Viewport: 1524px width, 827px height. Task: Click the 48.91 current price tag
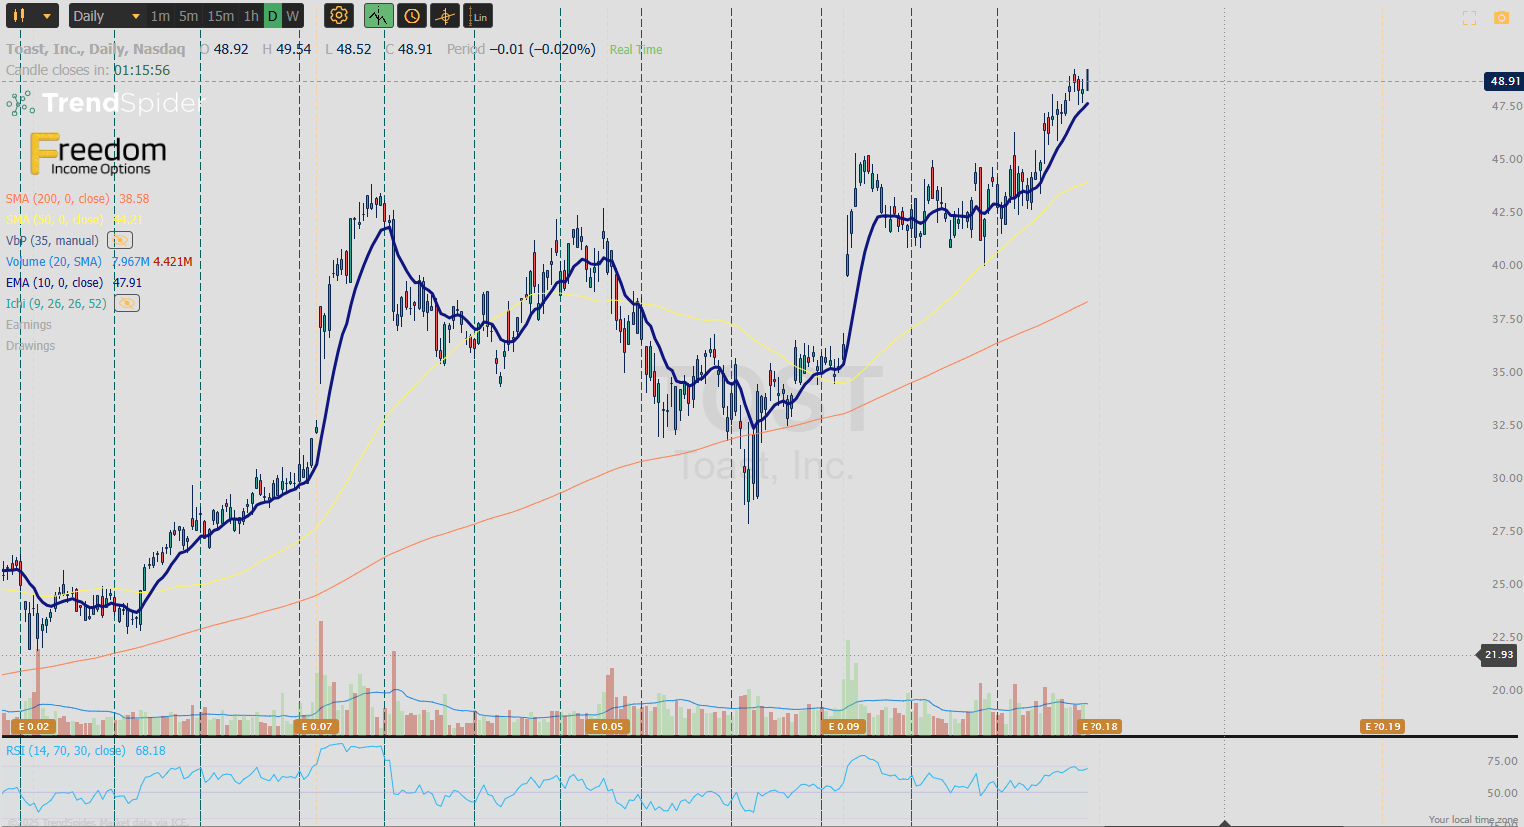tap(1503, 81)
